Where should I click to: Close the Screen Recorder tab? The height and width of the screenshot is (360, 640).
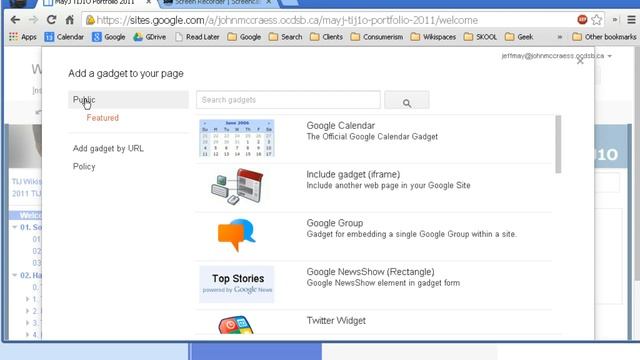[x=269, y=2]
